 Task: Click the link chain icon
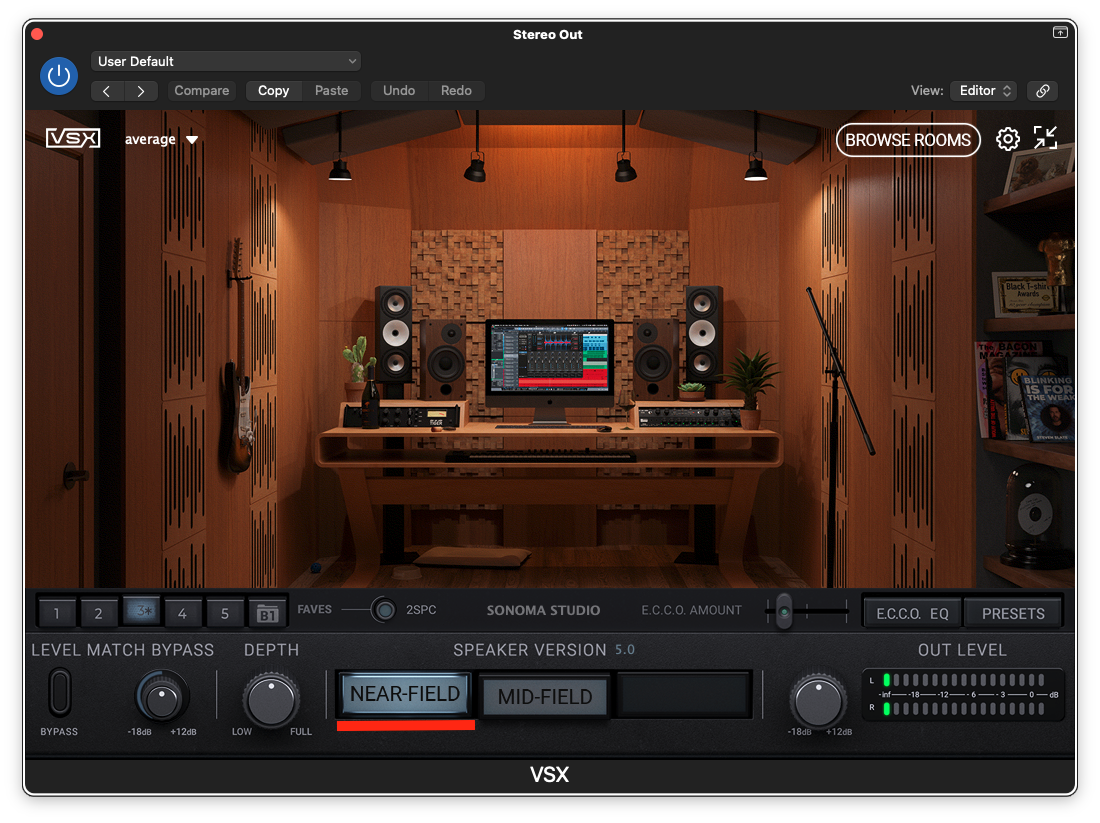1042,91
